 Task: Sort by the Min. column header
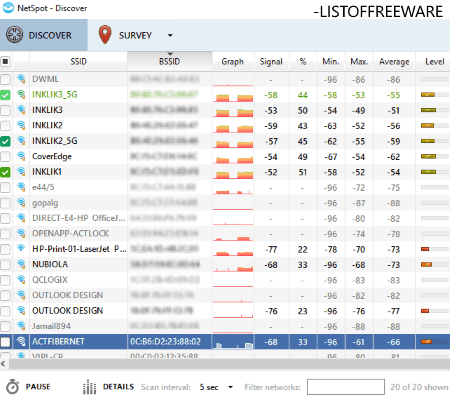click(331, 61)
